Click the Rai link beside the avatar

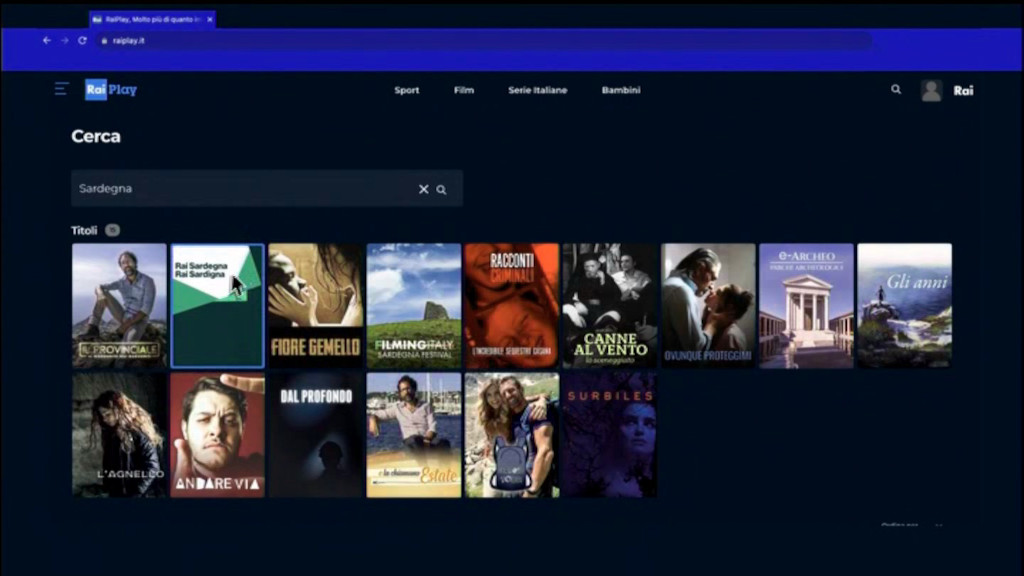[963, 91]
